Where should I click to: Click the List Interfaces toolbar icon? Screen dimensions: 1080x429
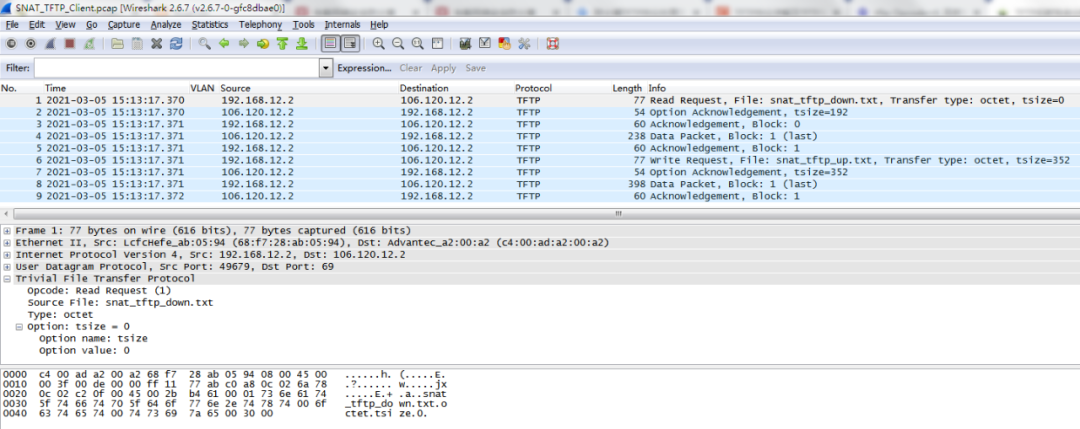tap(11, 43)
